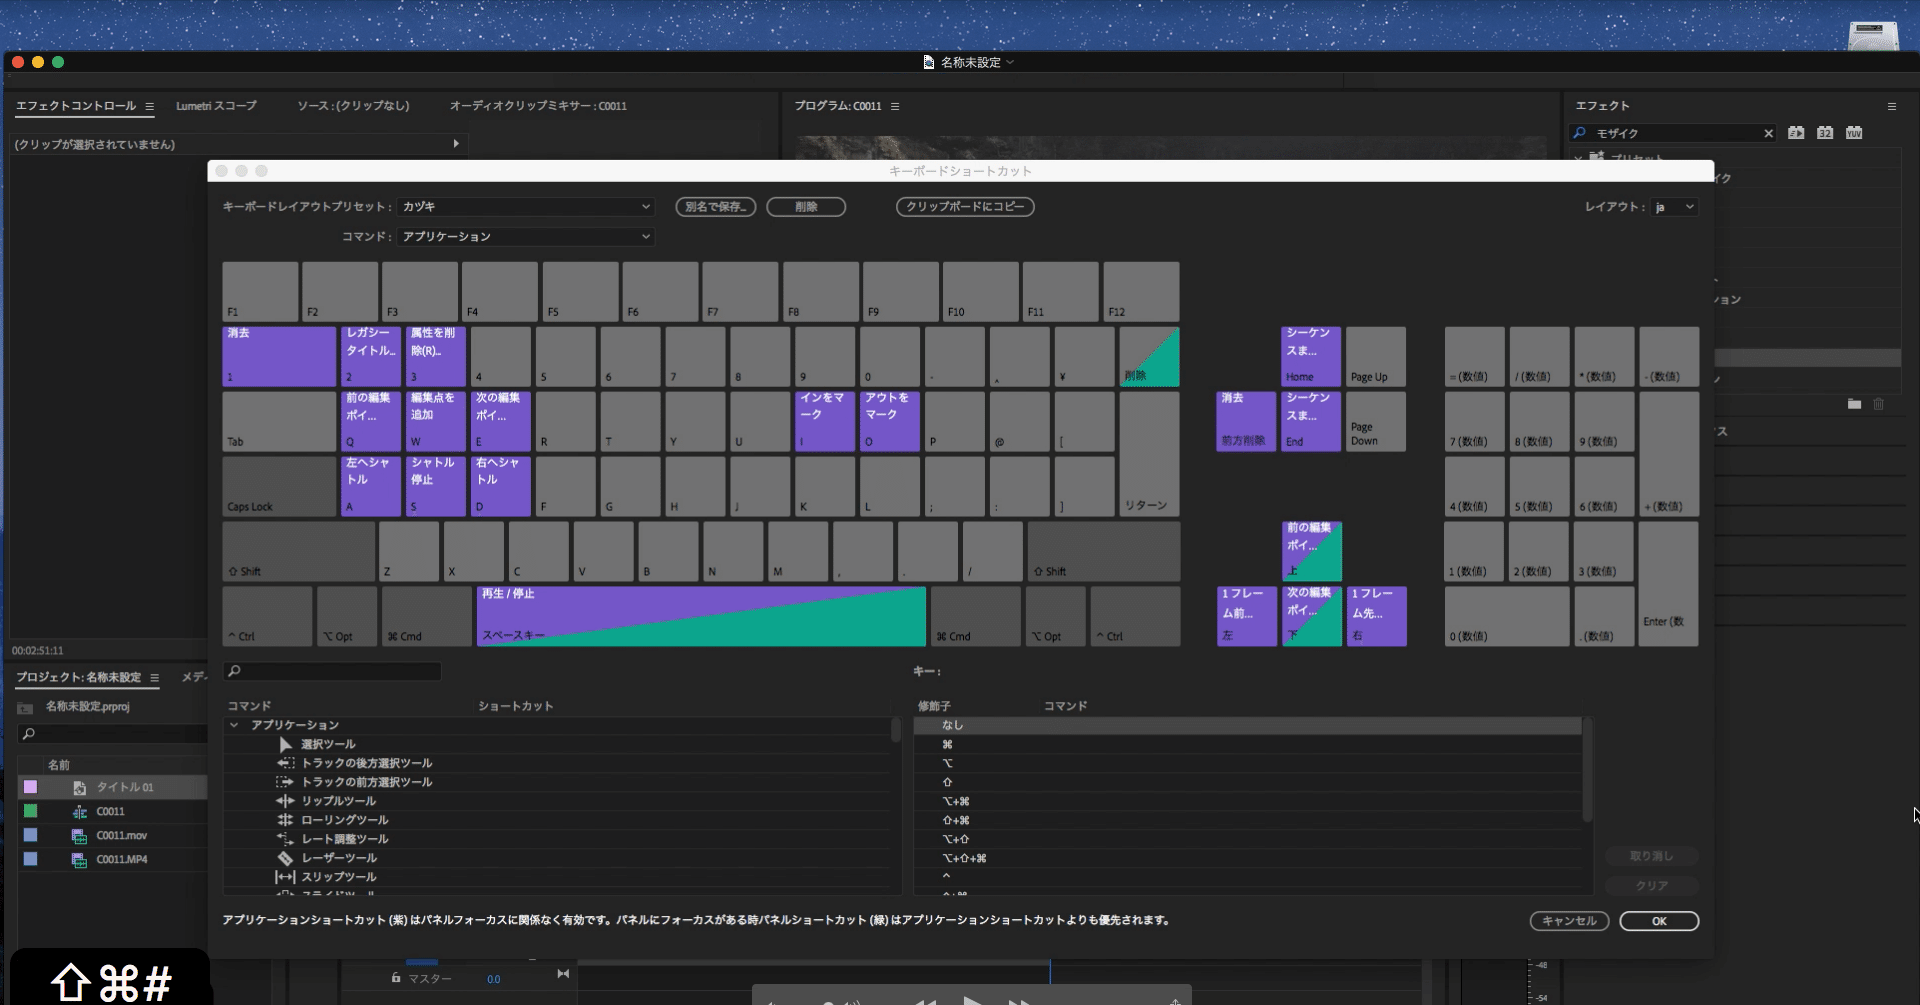1920x1005 pixels.
Task: Toggle the accelerated effects filter badge
Action: (x=1797, y=132)
